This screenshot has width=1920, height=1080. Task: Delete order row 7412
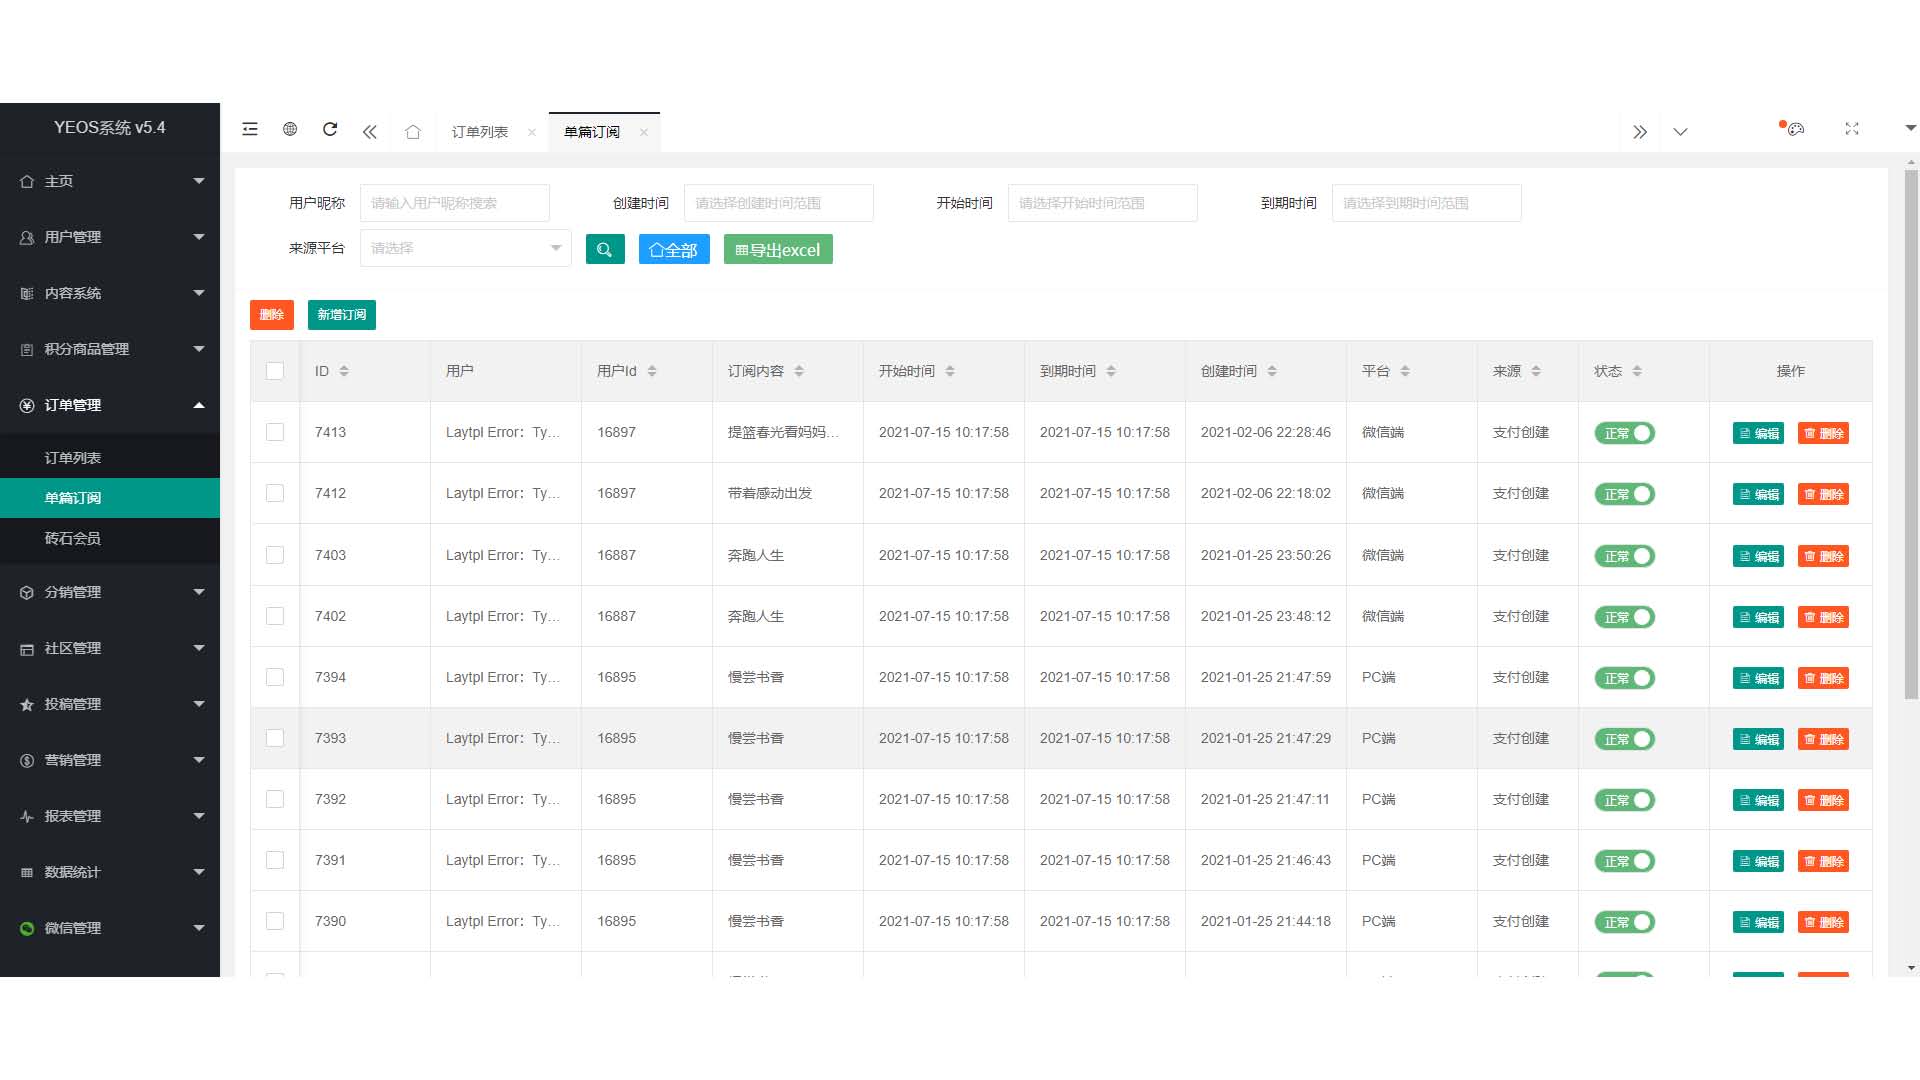[x=1823, y=494]
